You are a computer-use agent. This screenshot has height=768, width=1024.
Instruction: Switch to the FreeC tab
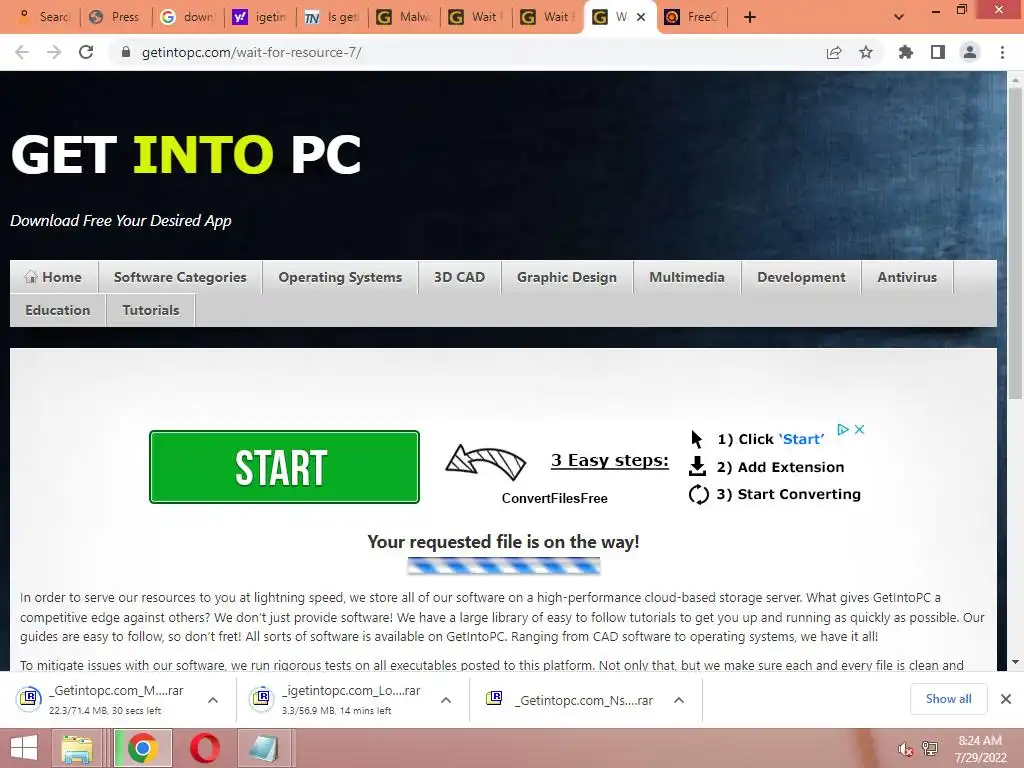691,17
